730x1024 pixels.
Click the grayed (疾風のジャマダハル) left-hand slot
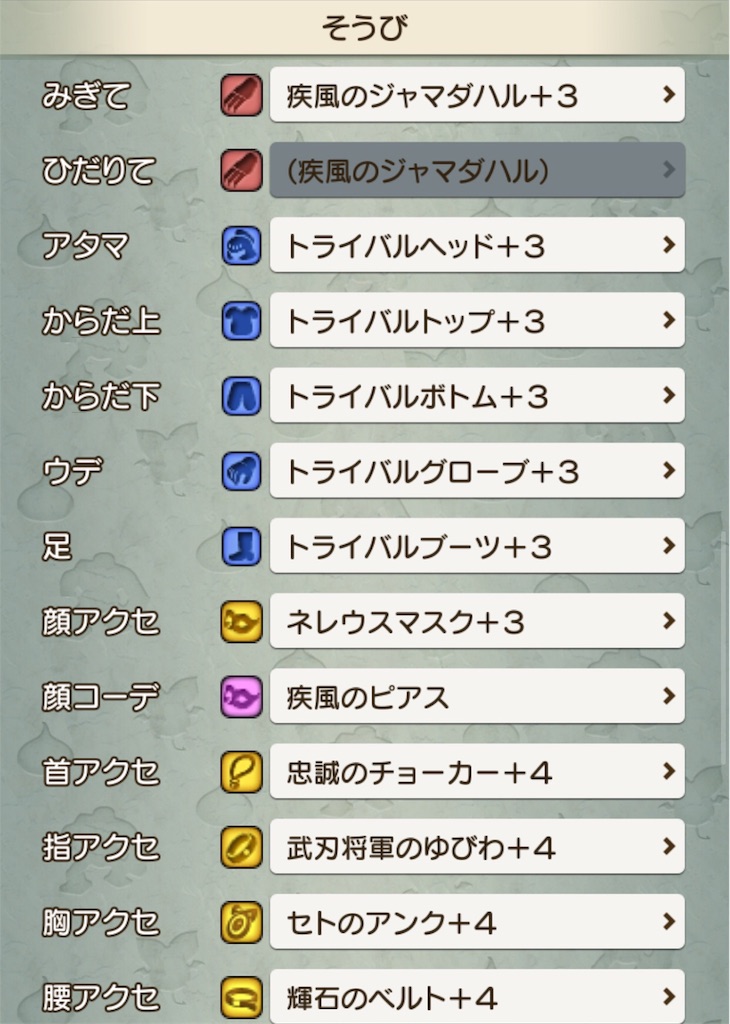point(470,170)
